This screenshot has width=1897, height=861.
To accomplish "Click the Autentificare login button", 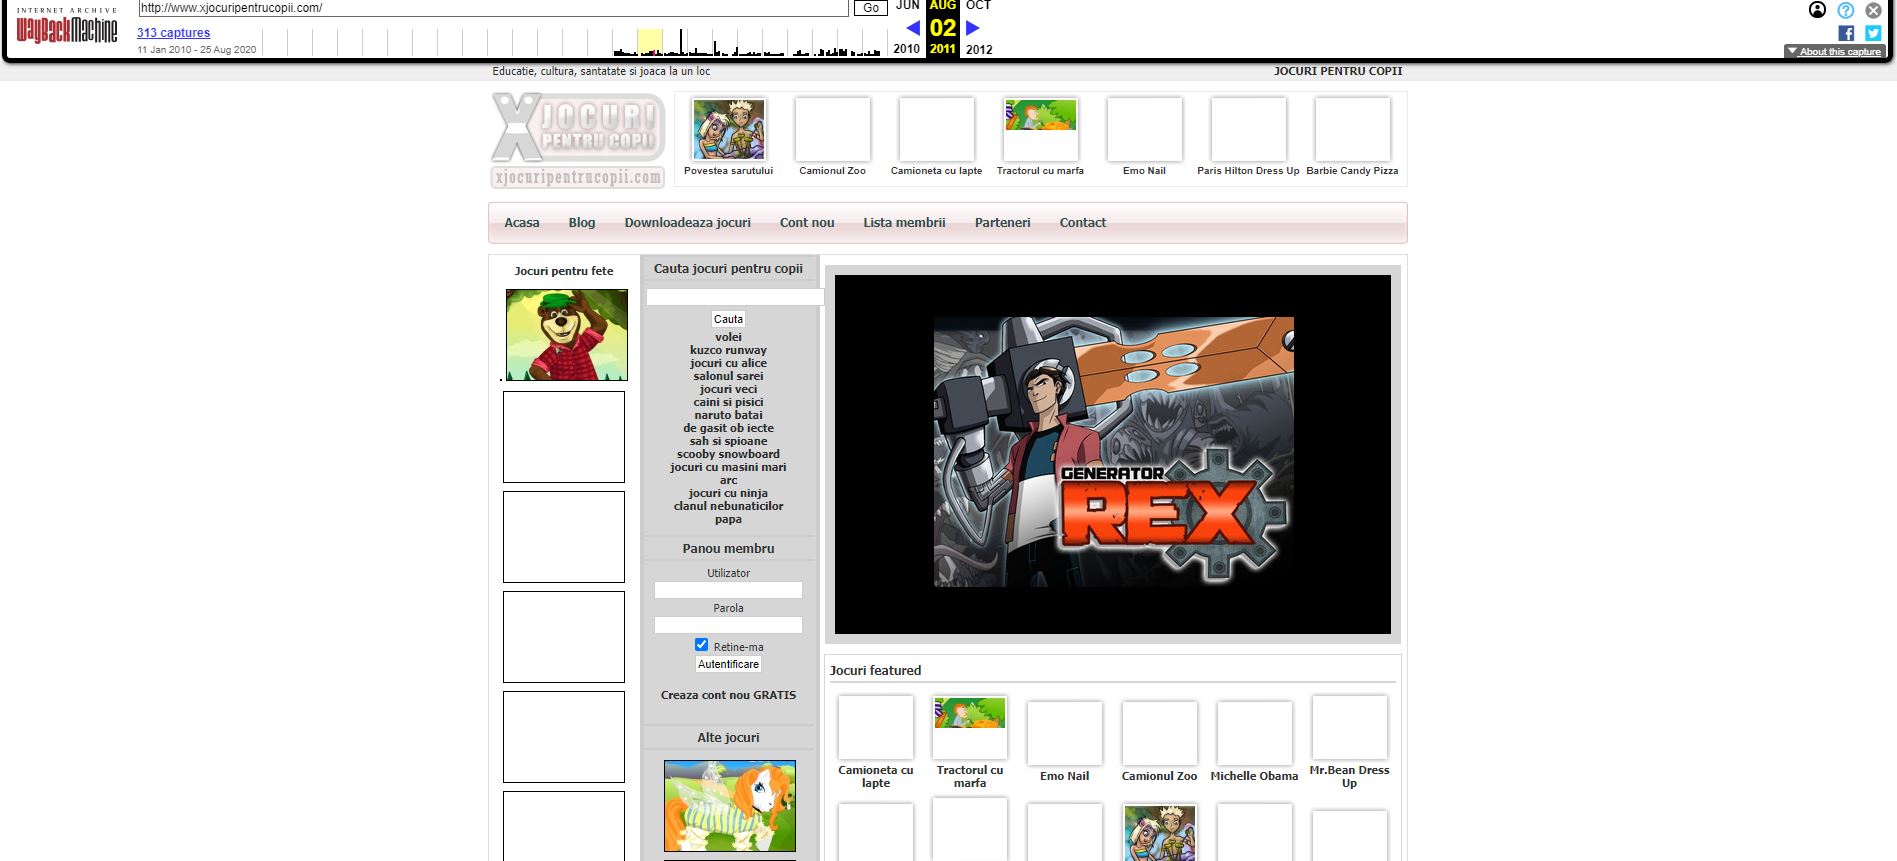I will point(728,664).
